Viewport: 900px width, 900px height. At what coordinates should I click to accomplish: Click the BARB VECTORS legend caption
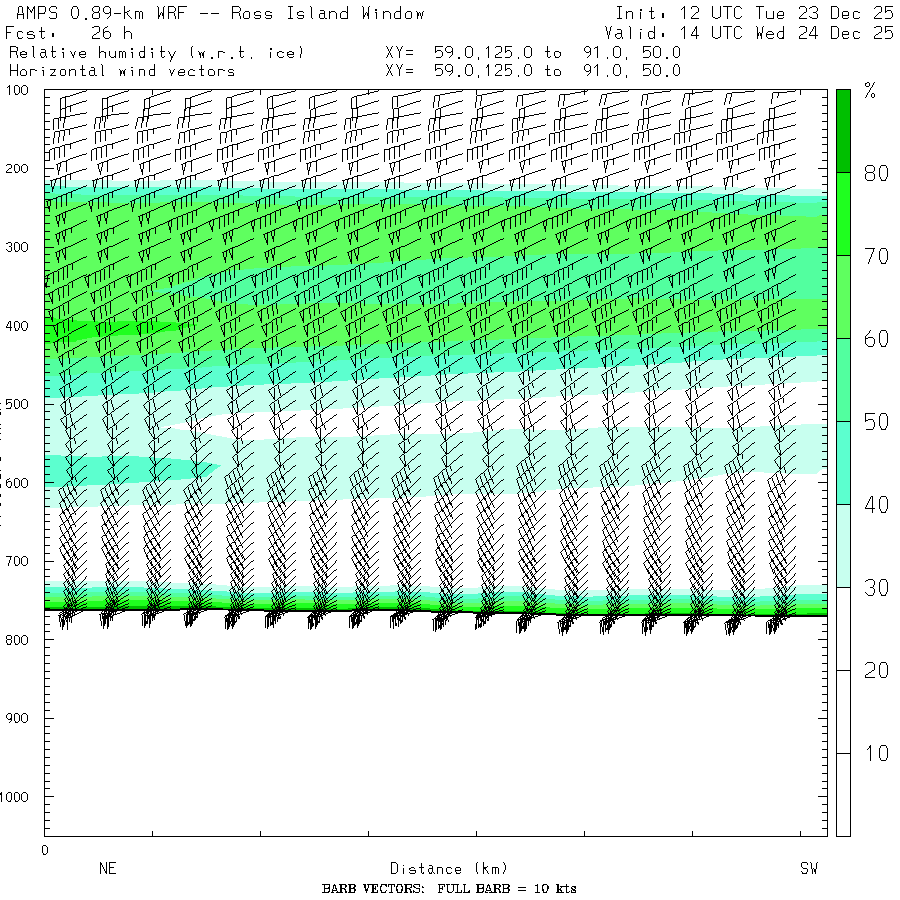(449, 889)
